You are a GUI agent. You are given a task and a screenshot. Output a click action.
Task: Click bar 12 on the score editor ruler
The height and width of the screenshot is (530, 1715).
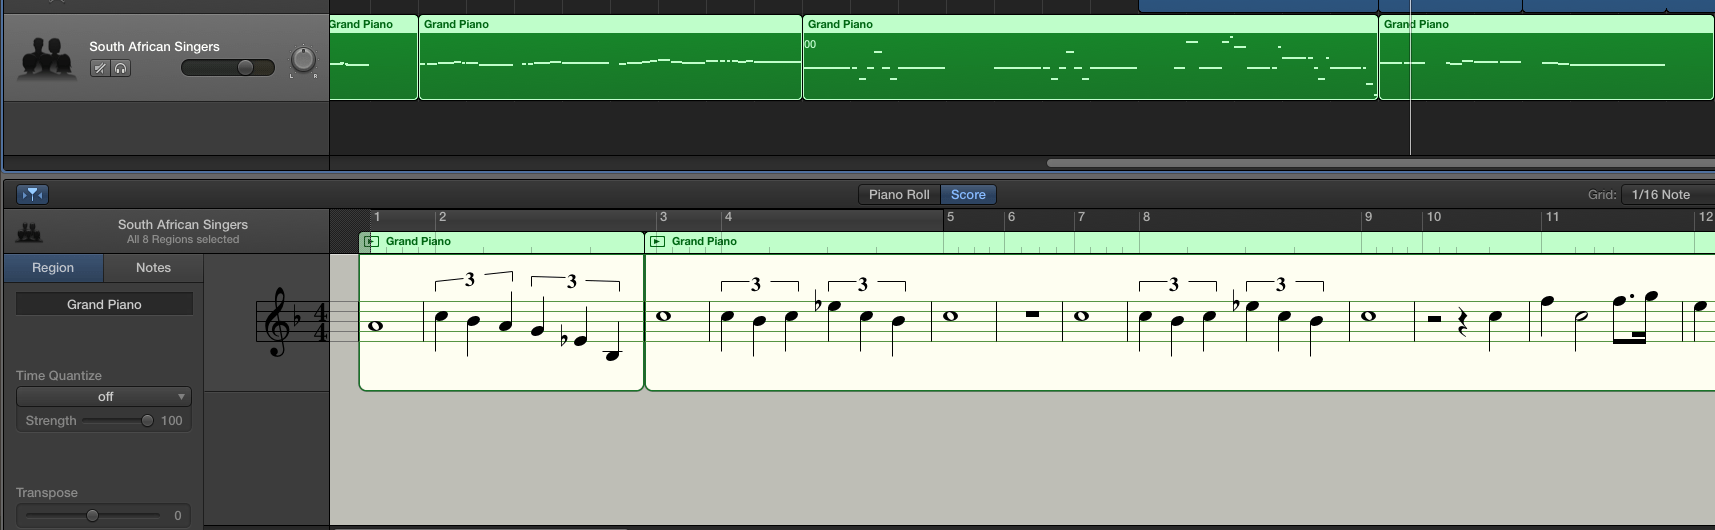click(1706, 217)
